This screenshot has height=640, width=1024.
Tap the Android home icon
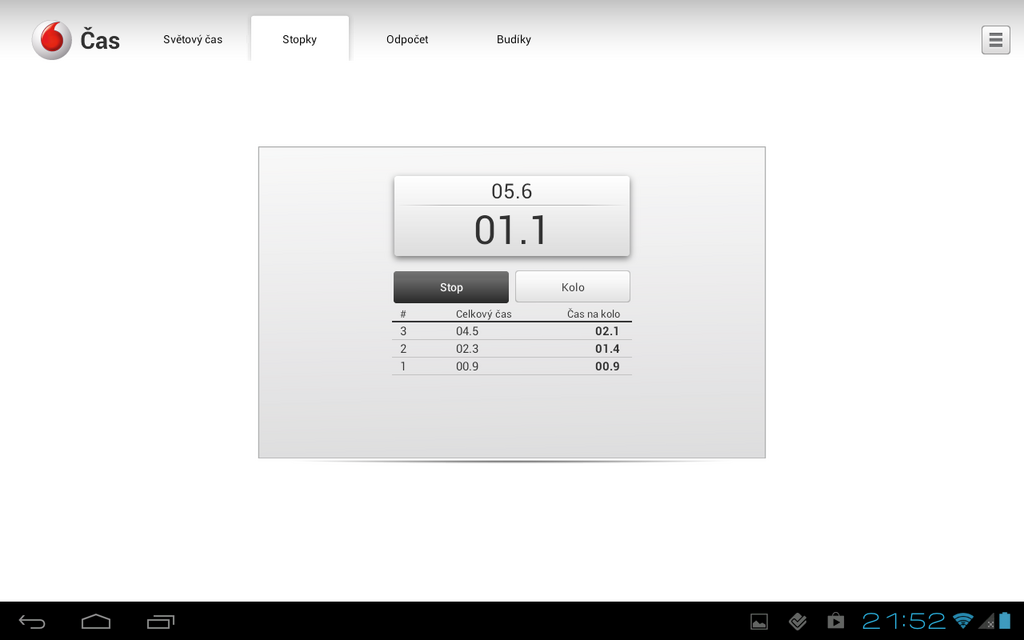pyautogui.click(x=96, y=622)
